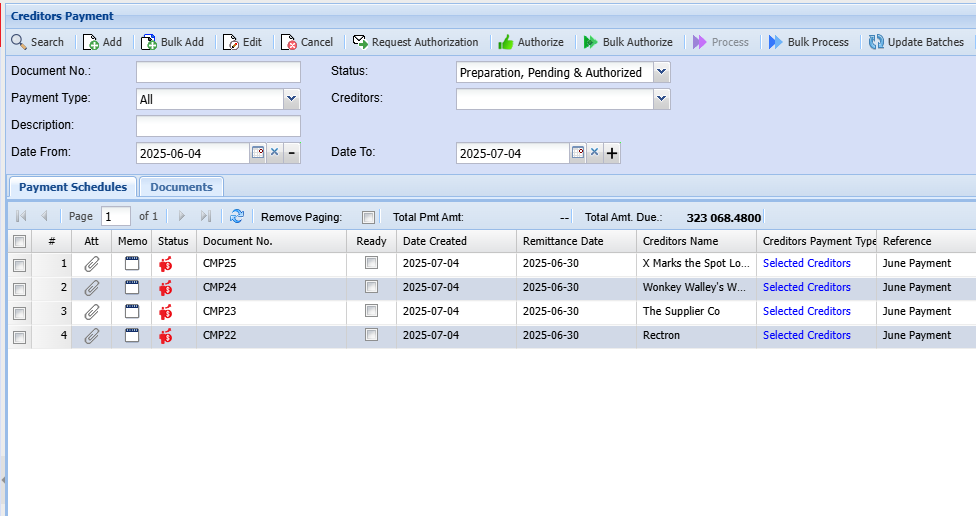Screen dimensions: 976x516
Task: Click the refresh icon in paging bar
Action: 237,216
